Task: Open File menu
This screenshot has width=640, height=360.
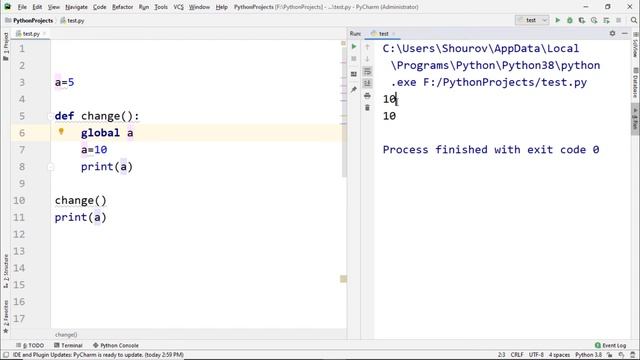Action: (x=22, y=7)
